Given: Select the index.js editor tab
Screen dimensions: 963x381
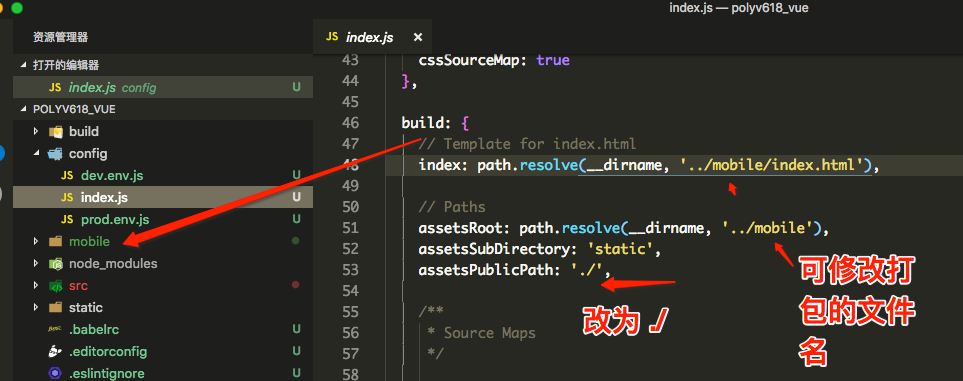Looking at the screenshot, I should pyautogui.click(x=372, y=37).
